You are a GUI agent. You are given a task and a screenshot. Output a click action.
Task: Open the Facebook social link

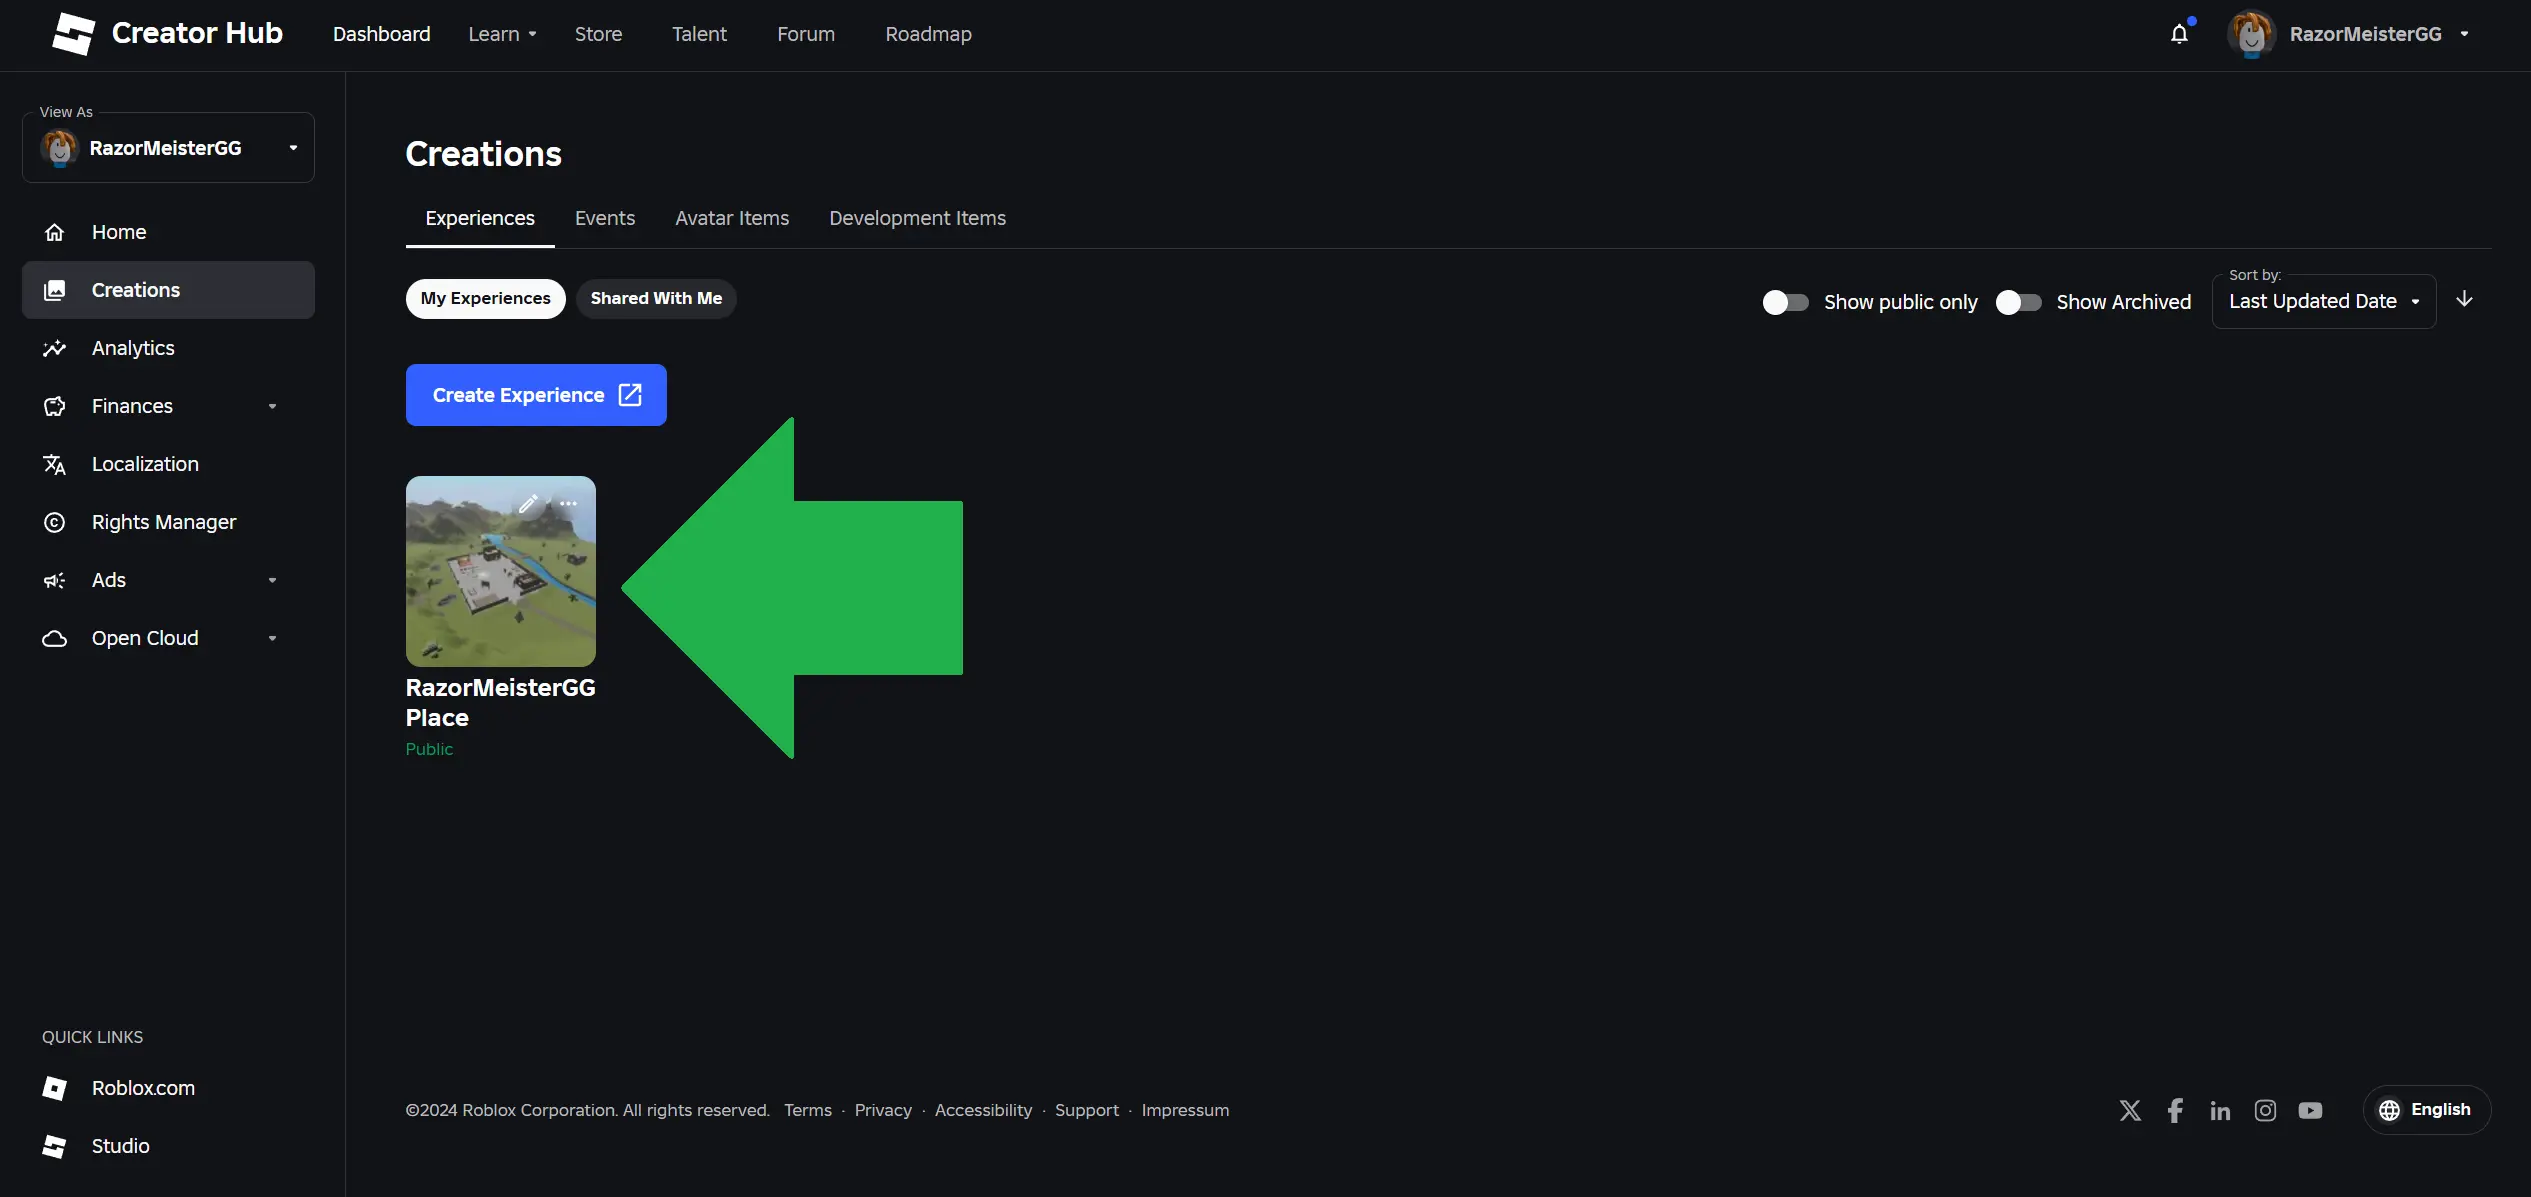coord(2175,1110)
